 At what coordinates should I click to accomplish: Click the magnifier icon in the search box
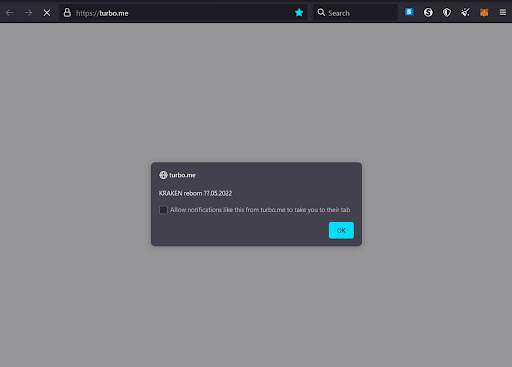tap(321, 13)
